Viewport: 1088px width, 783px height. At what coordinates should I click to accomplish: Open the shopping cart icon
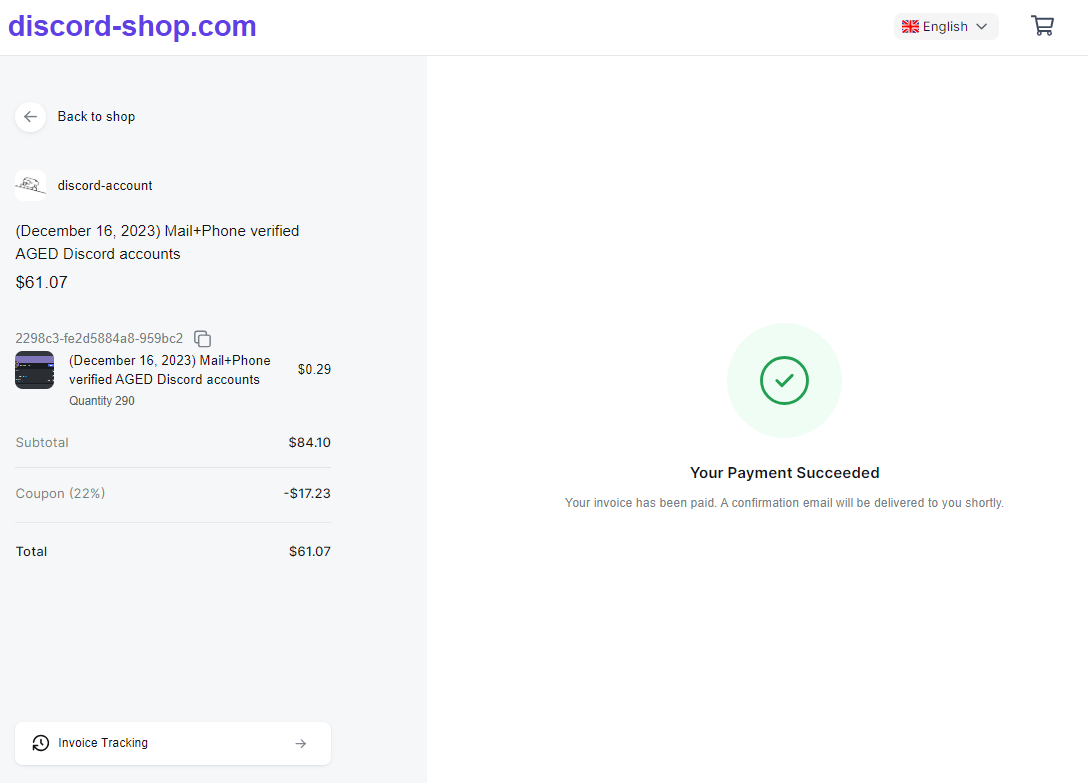(x=1042, y=26)
